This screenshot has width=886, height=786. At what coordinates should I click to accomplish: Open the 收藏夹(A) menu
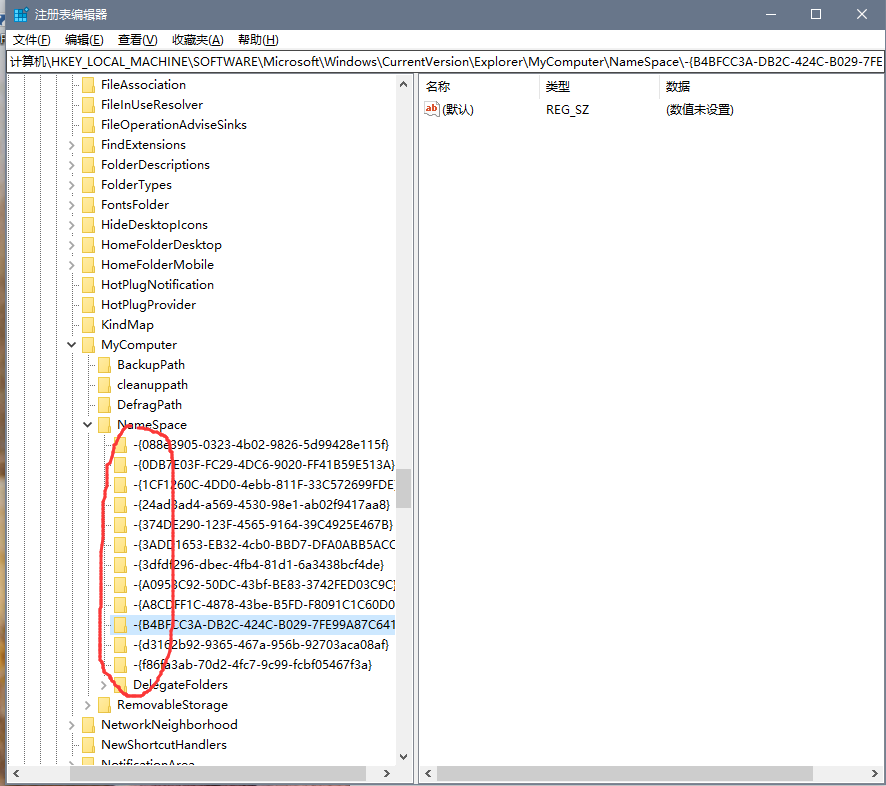coord(197,40)
